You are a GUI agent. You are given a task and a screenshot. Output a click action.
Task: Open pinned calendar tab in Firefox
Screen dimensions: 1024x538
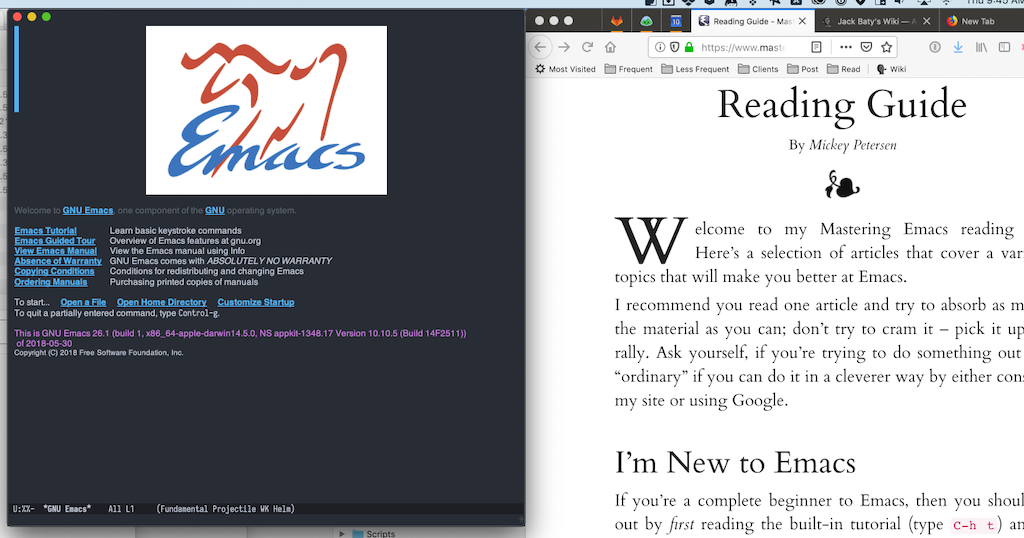tap(675, 21)
